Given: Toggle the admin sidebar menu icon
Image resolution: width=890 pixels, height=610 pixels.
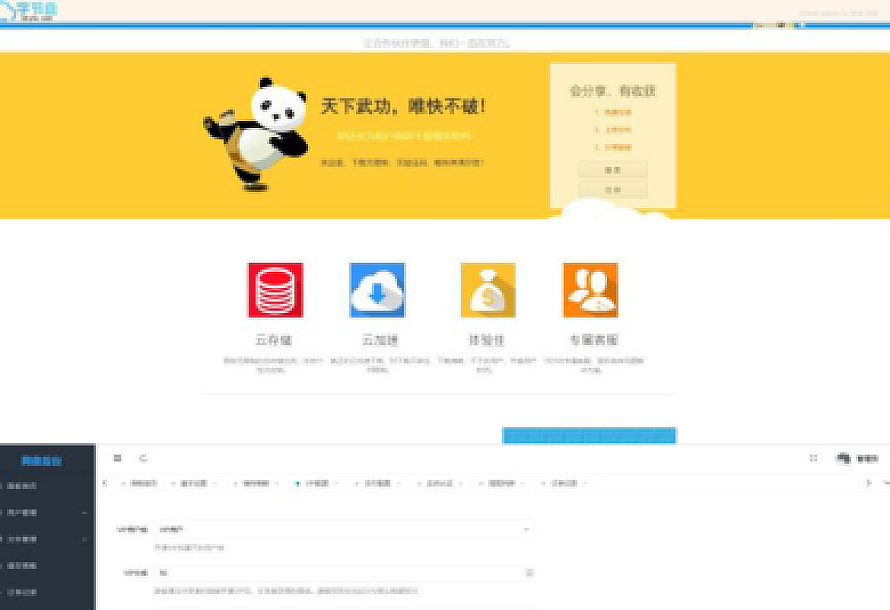Looking at the screenshot, I should coord(117,458).
